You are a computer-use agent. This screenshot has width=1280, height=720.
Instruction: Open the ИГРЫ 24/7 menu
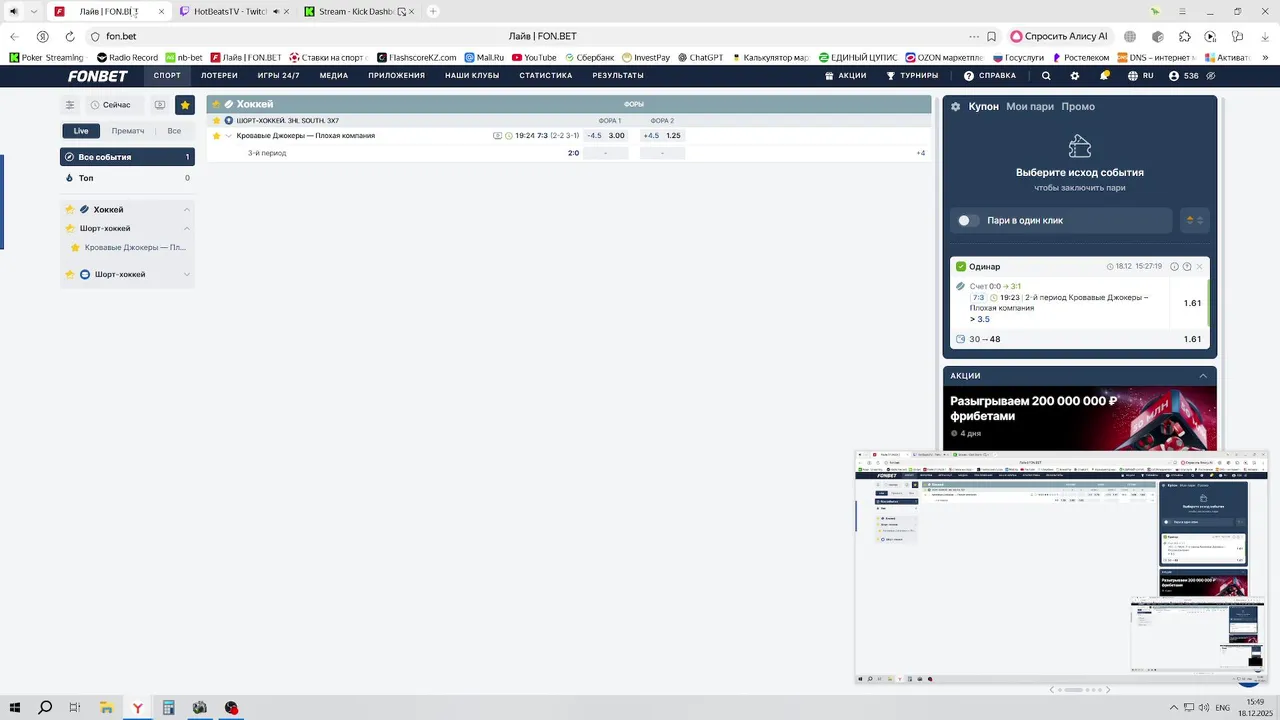tap(278, 76)
